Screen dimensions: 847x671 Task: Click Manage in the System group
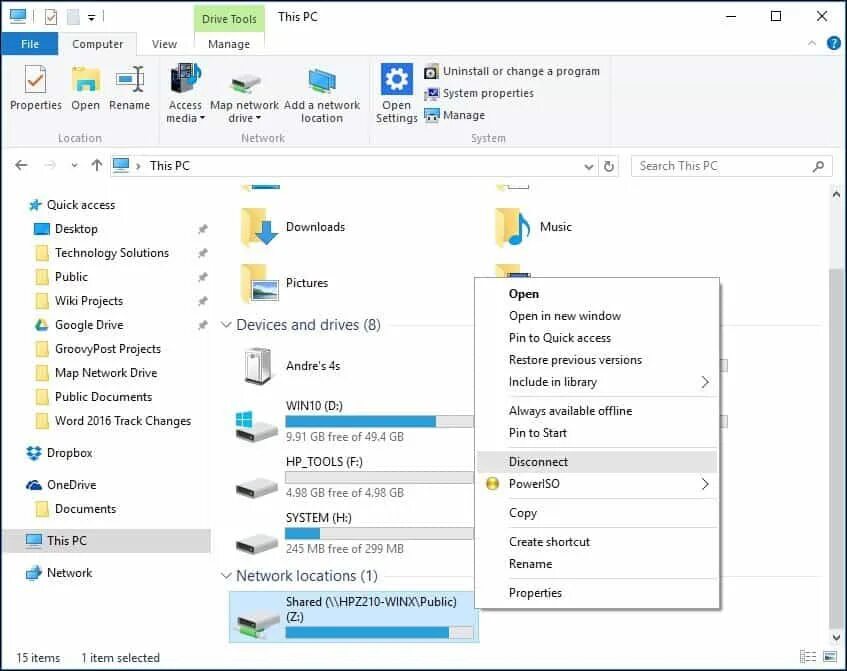455,115
